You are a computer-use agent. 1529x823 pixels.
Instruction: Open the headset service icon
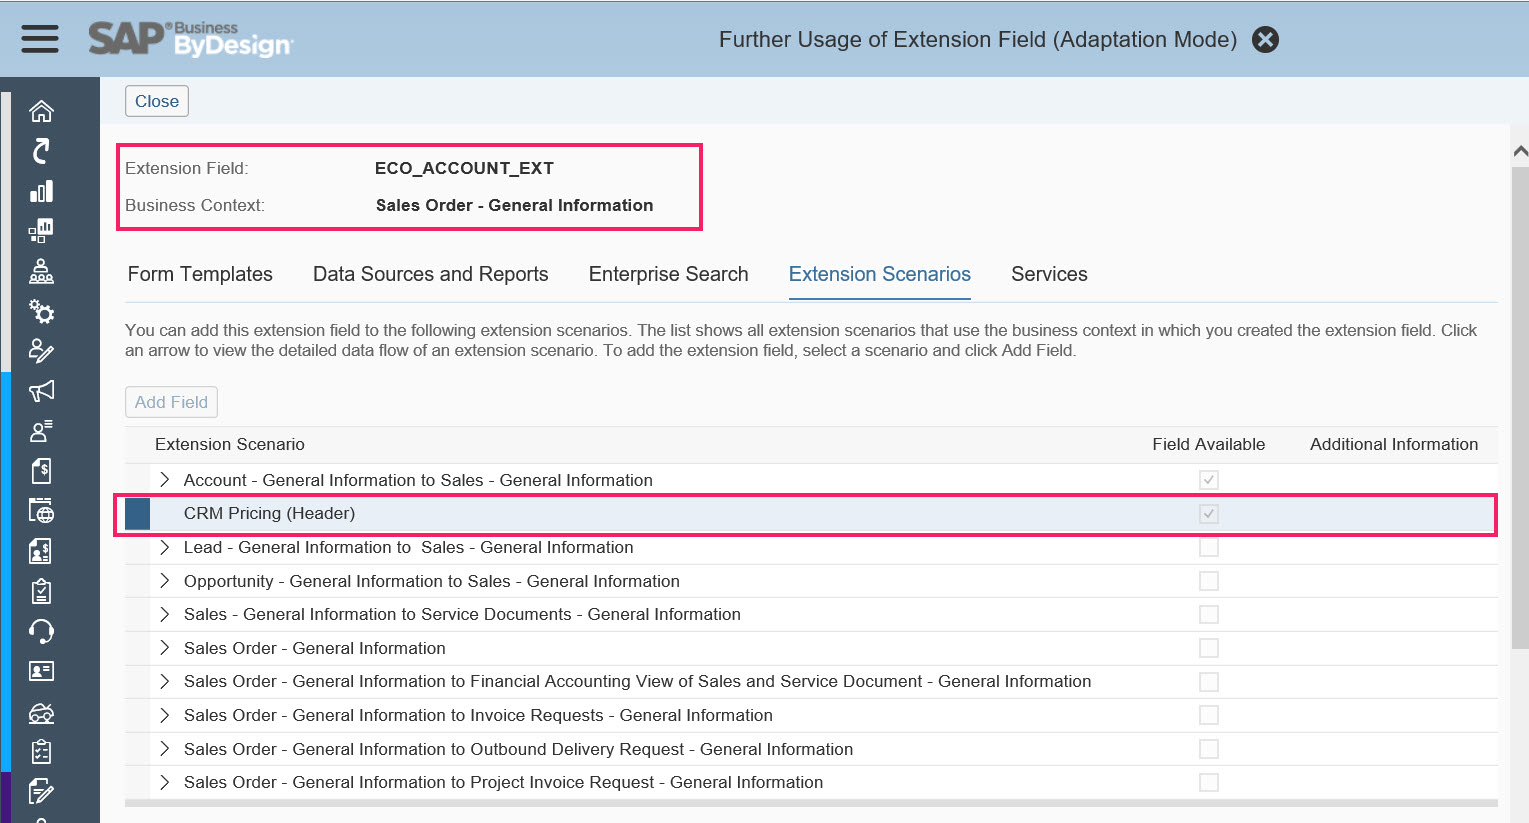[41, 631]
